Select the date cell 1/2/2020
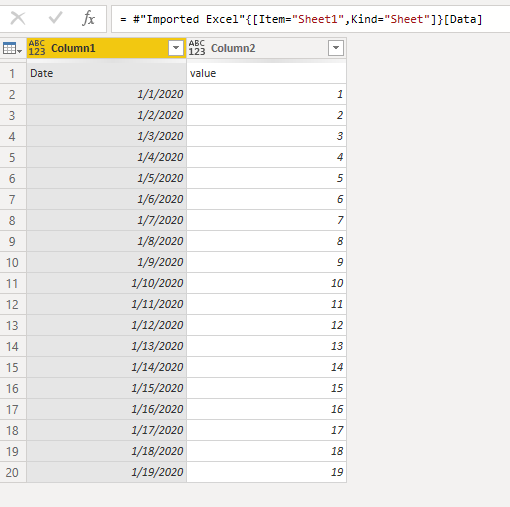The image size is (510, 507). pyautogui.click(x=106, y=115)
